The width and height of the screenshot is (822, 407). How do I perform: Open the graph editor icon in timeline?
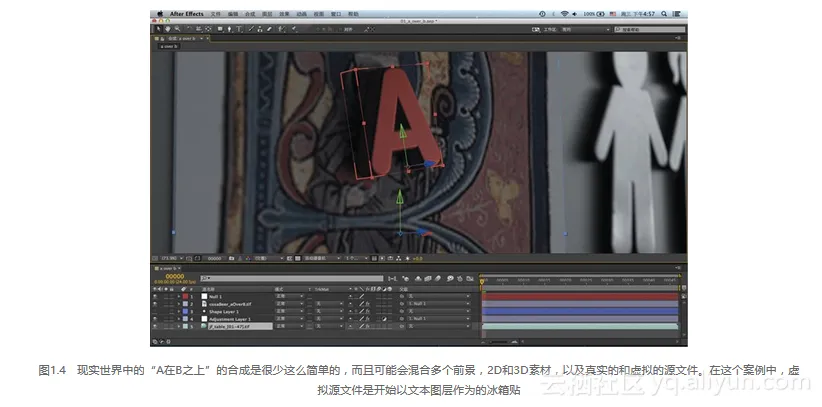coord(470,279)
